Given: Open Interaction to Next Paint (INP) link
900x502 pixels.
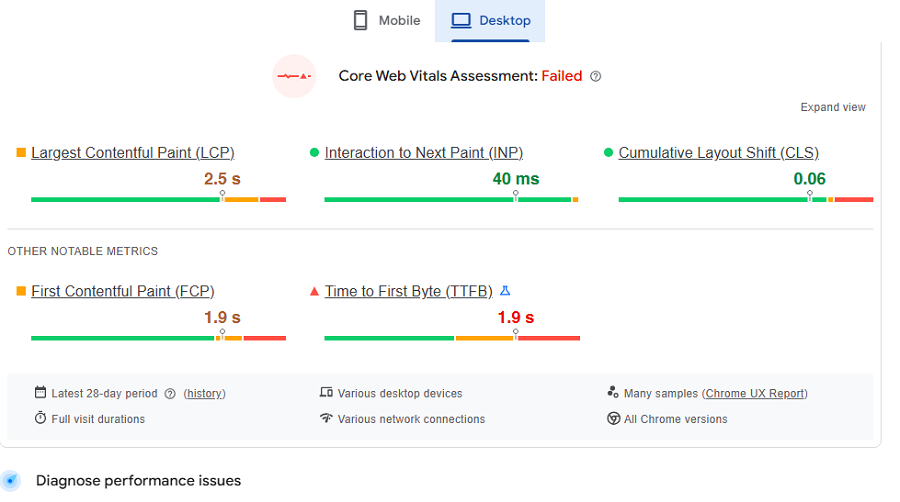Looking at the screenshot, I should [x=424, y=153].
